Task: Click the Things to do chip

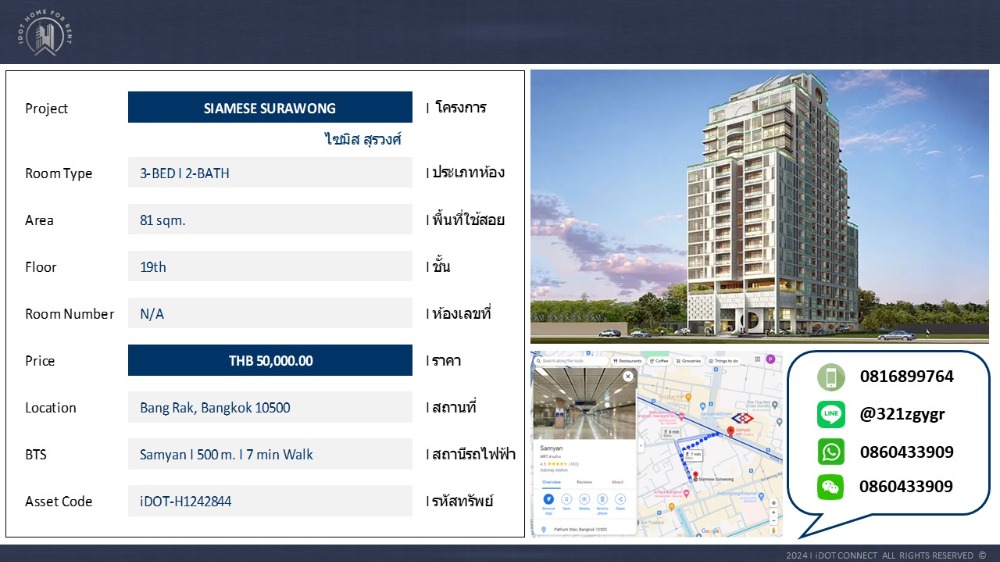Action: tap(723, 360)
